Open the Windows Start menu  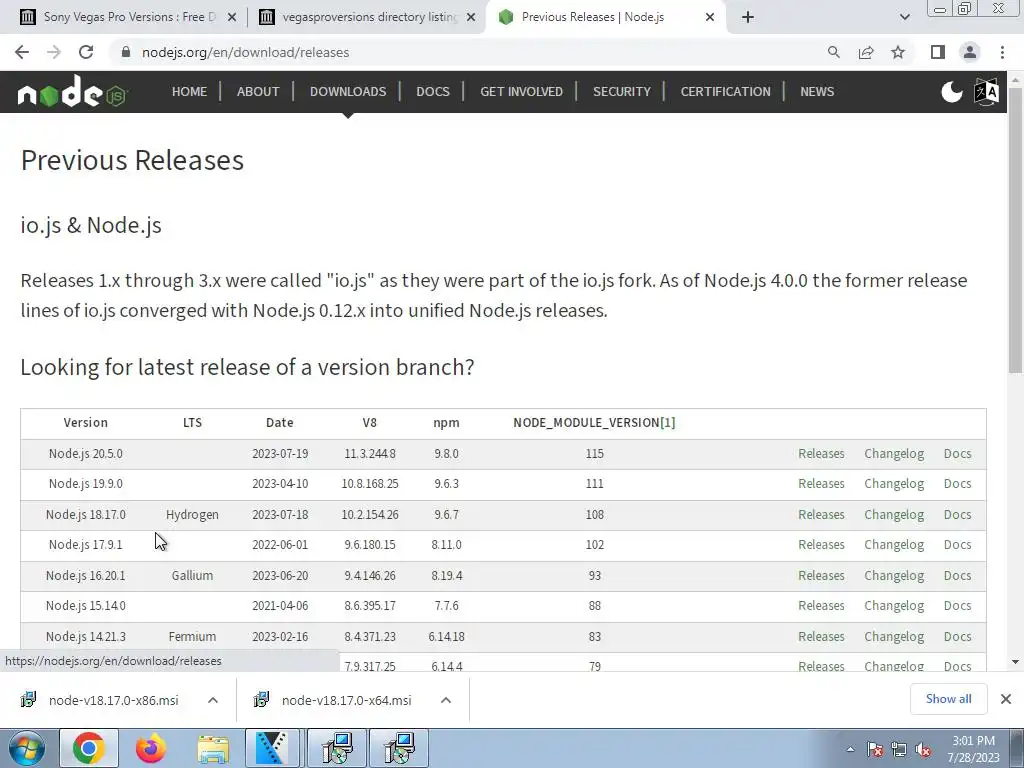[x=26, y=748]
